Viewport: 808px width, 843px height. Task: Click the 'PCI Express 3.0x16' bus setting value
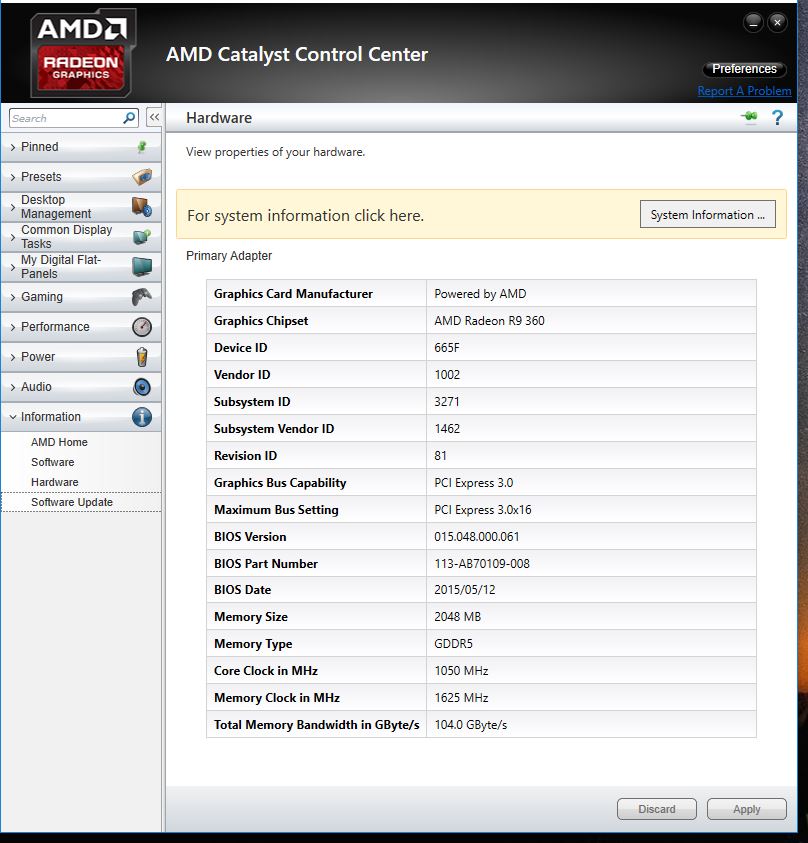click(483, 509)
